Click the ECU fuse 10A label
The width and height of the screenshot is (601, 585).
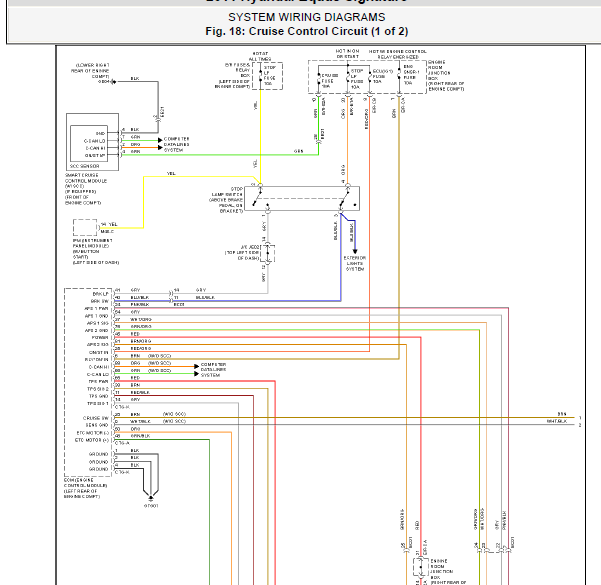[x=383, y=76]
